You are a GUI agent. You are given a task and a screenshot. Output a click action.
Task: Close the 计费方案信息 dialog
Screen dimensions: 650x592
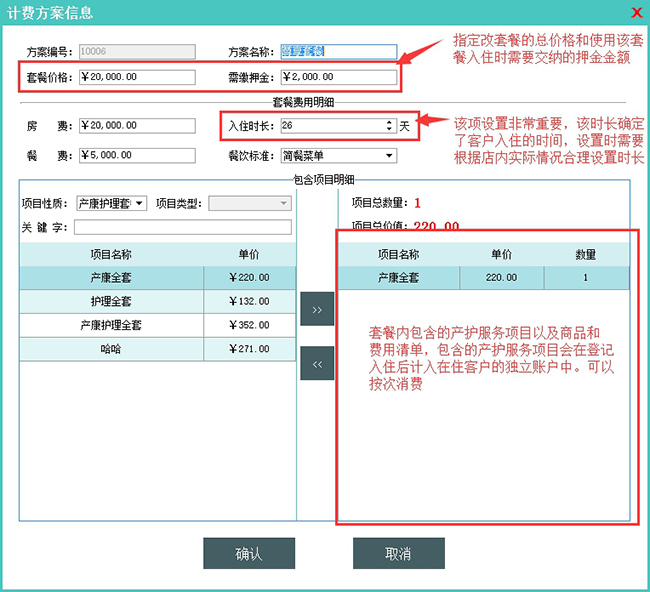(636, 12)
